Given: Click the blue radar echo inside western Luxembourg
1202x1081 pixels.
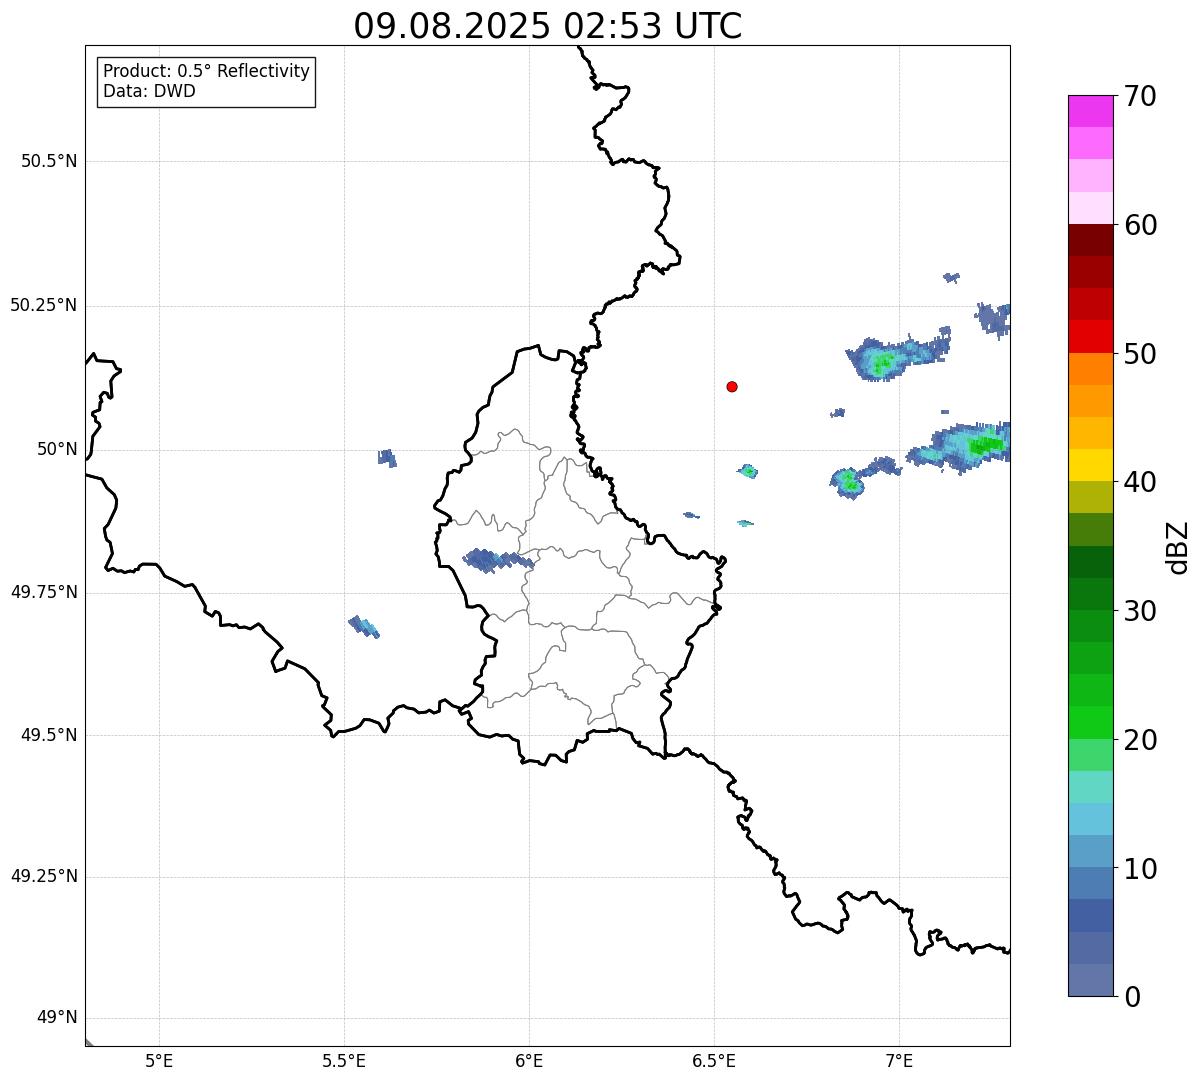Looking at the screenshot, I should 497,560.
